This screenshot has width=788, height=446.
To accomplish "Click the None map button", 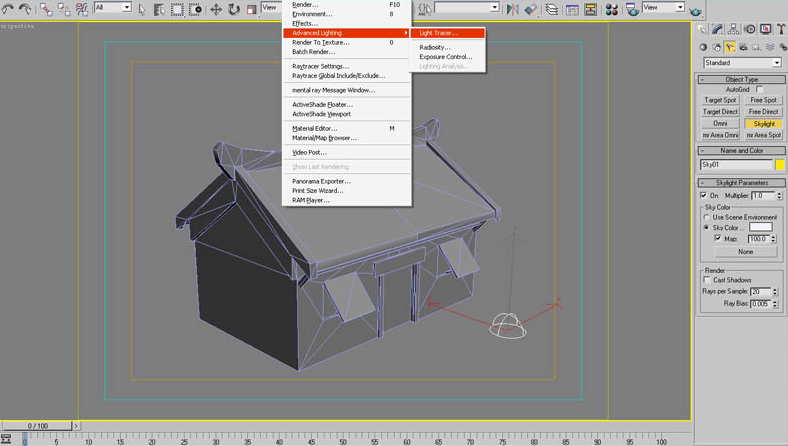I will coord(746,251).
